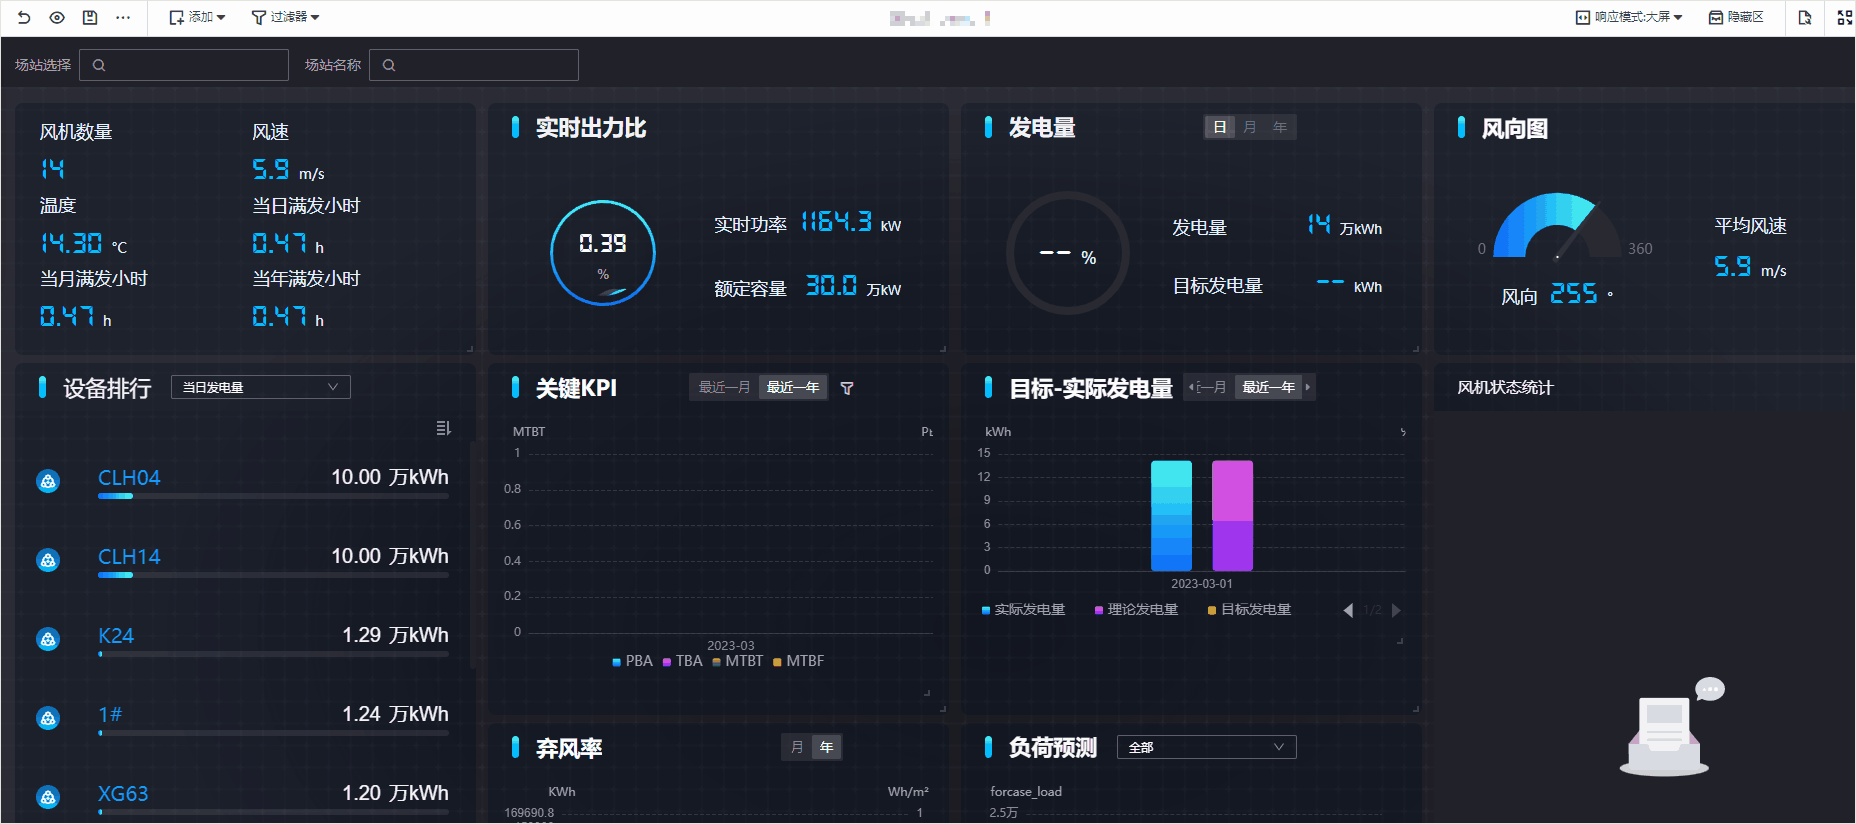The width and height of the screenshot is (1856, 824).
Task: Save the dashboard with the disk icon
Action: [90, 17]
